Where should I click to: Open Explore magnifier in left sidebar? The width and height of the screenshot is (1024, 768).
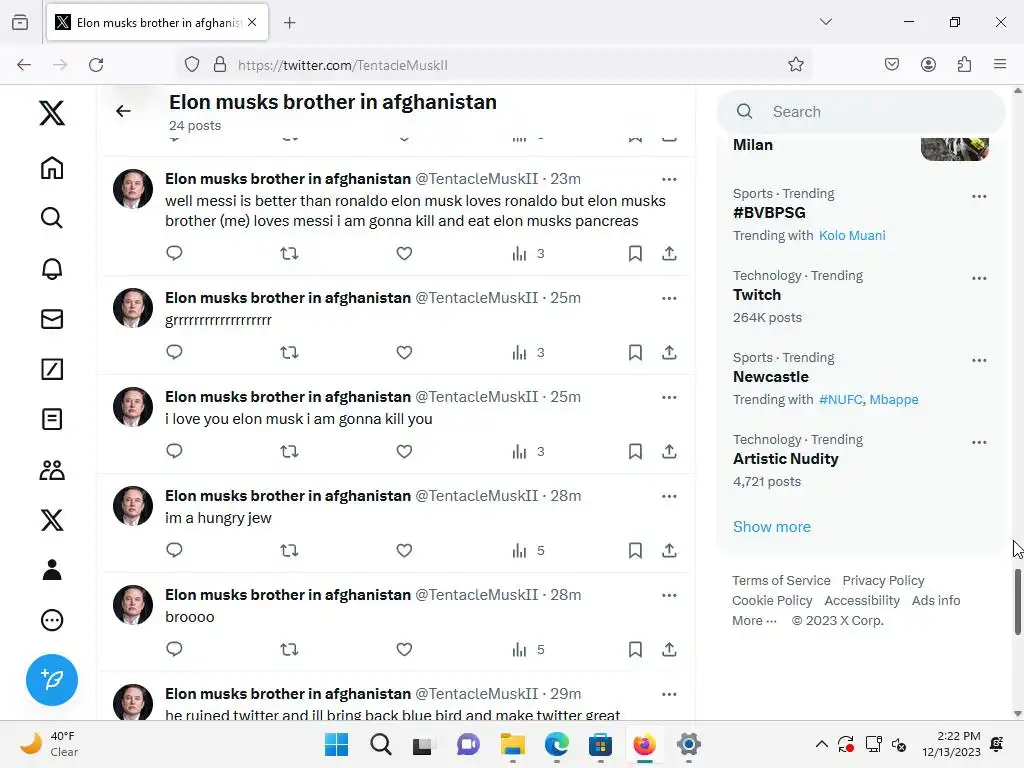pos(52,217)
